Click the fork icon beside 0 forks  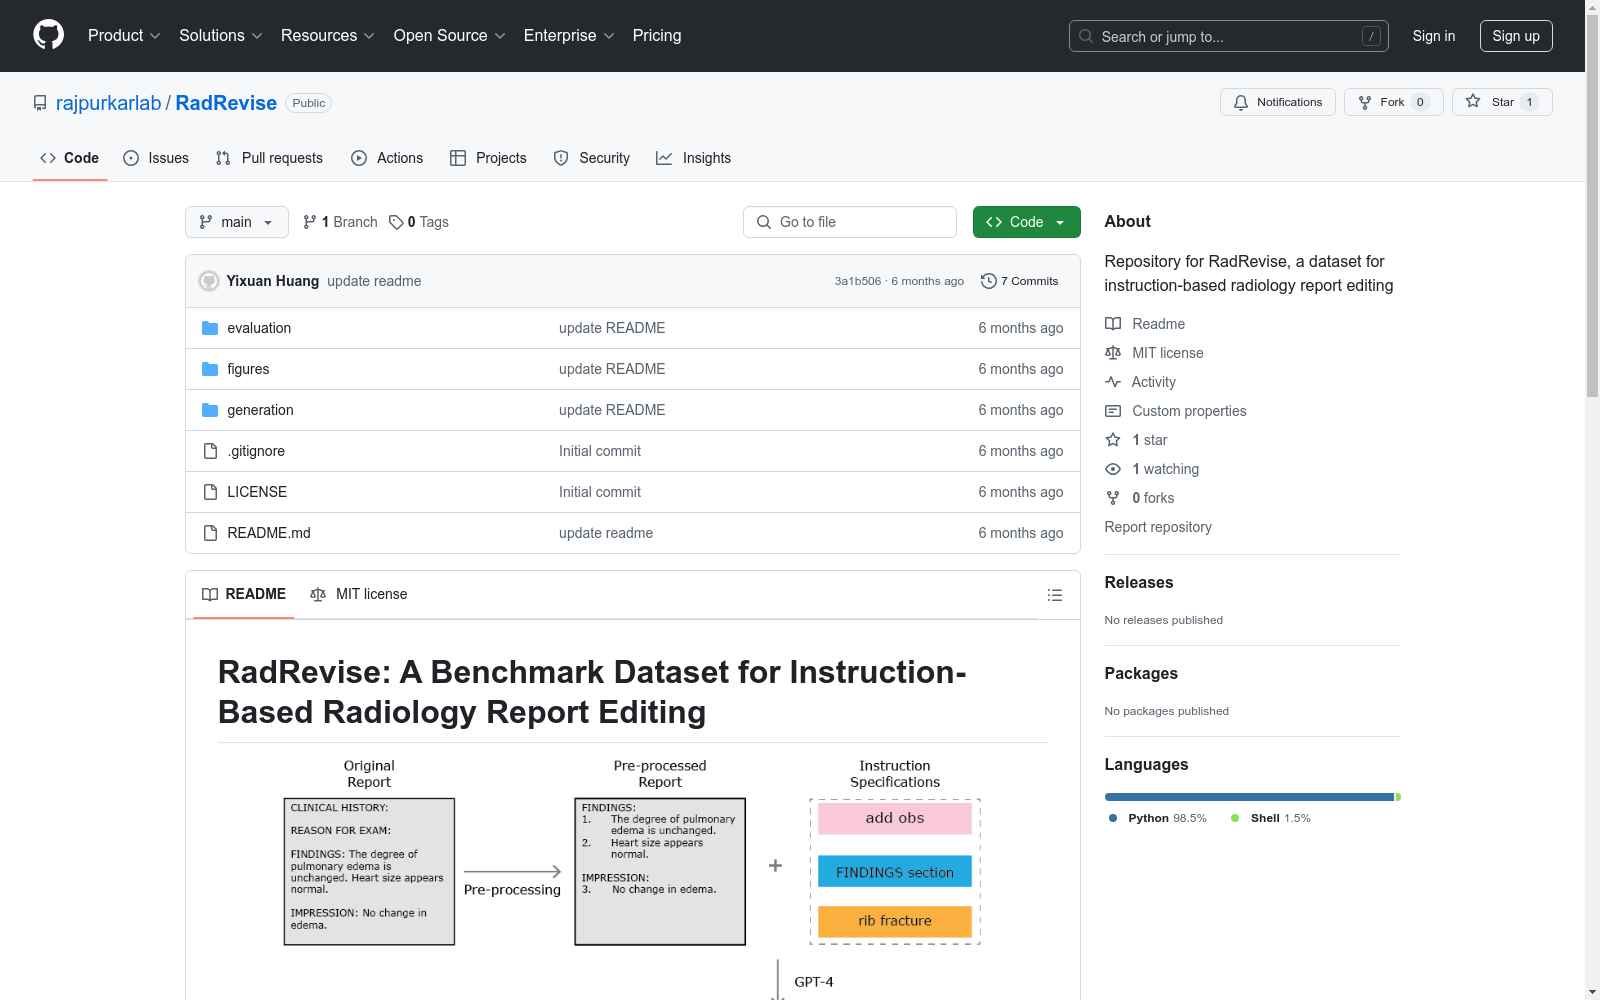point(1113,498)
